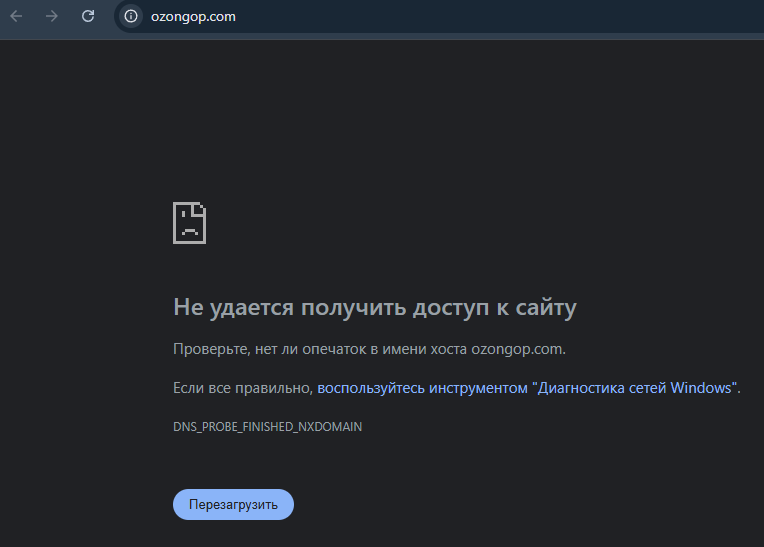This screenshot has height=547, width=764.
Task: Go back with the browser back arrow
Action: (x=16, y=17)
